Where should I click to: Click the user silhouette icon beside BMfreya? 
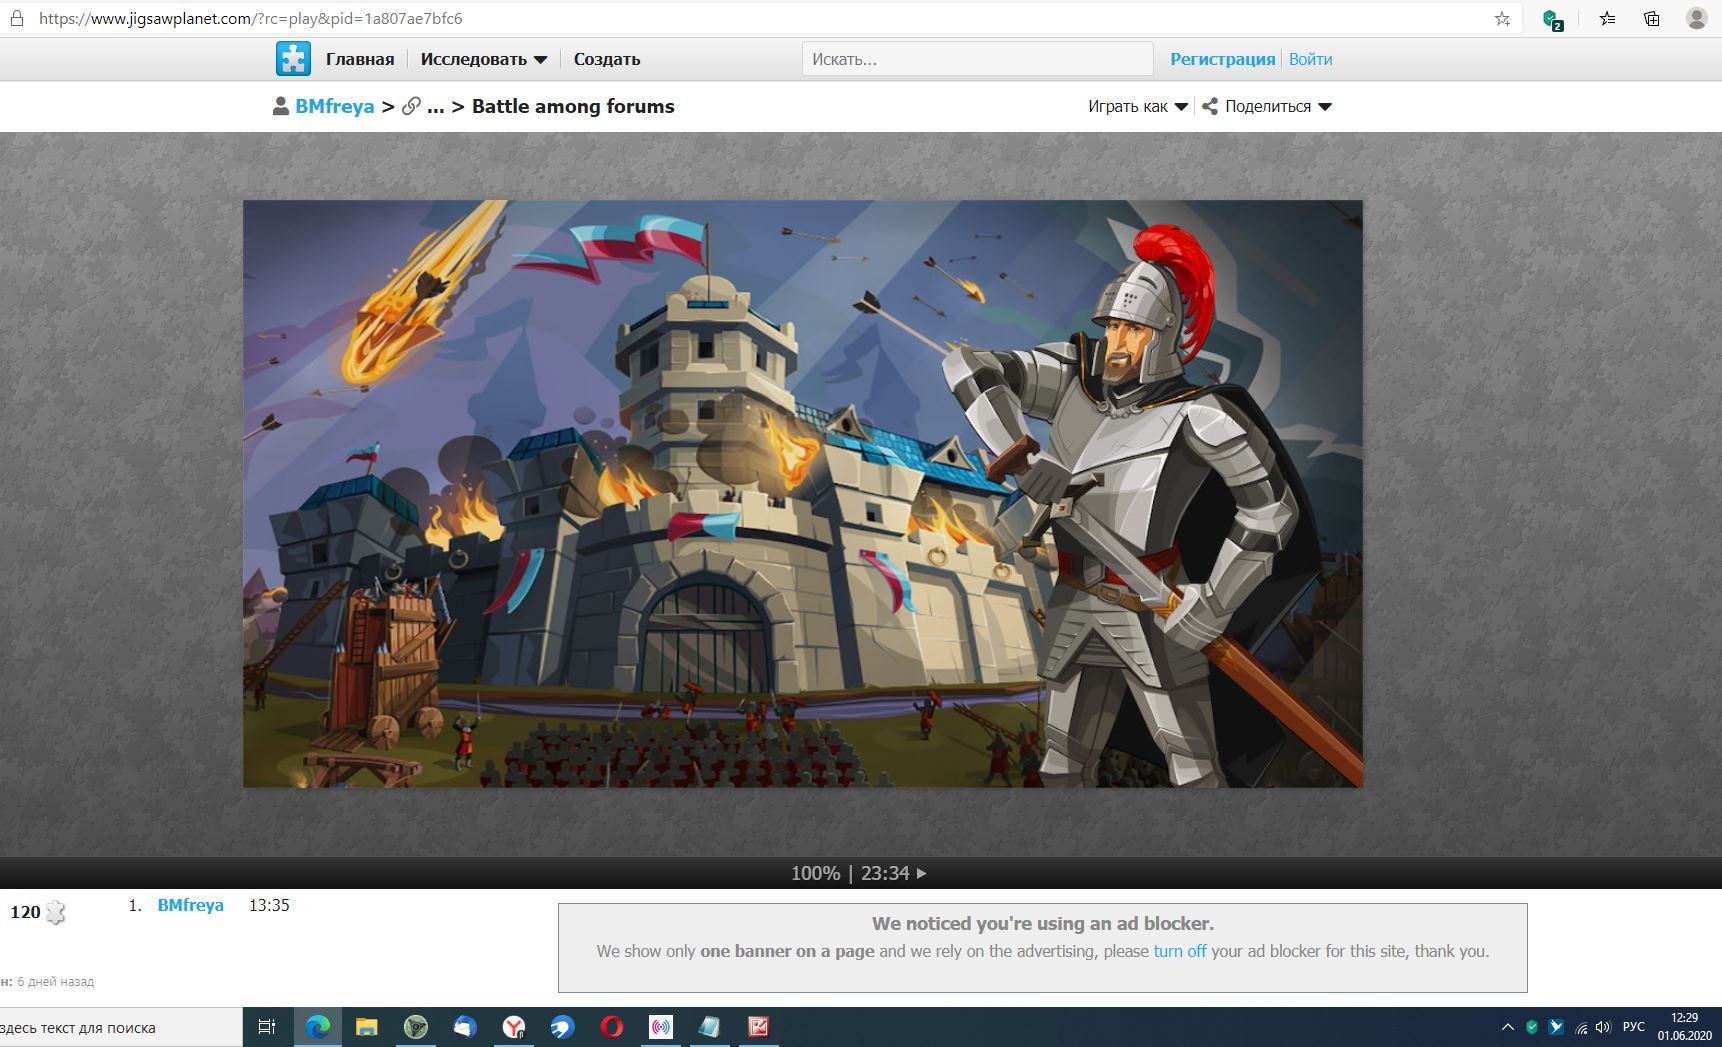click(281, 106)
